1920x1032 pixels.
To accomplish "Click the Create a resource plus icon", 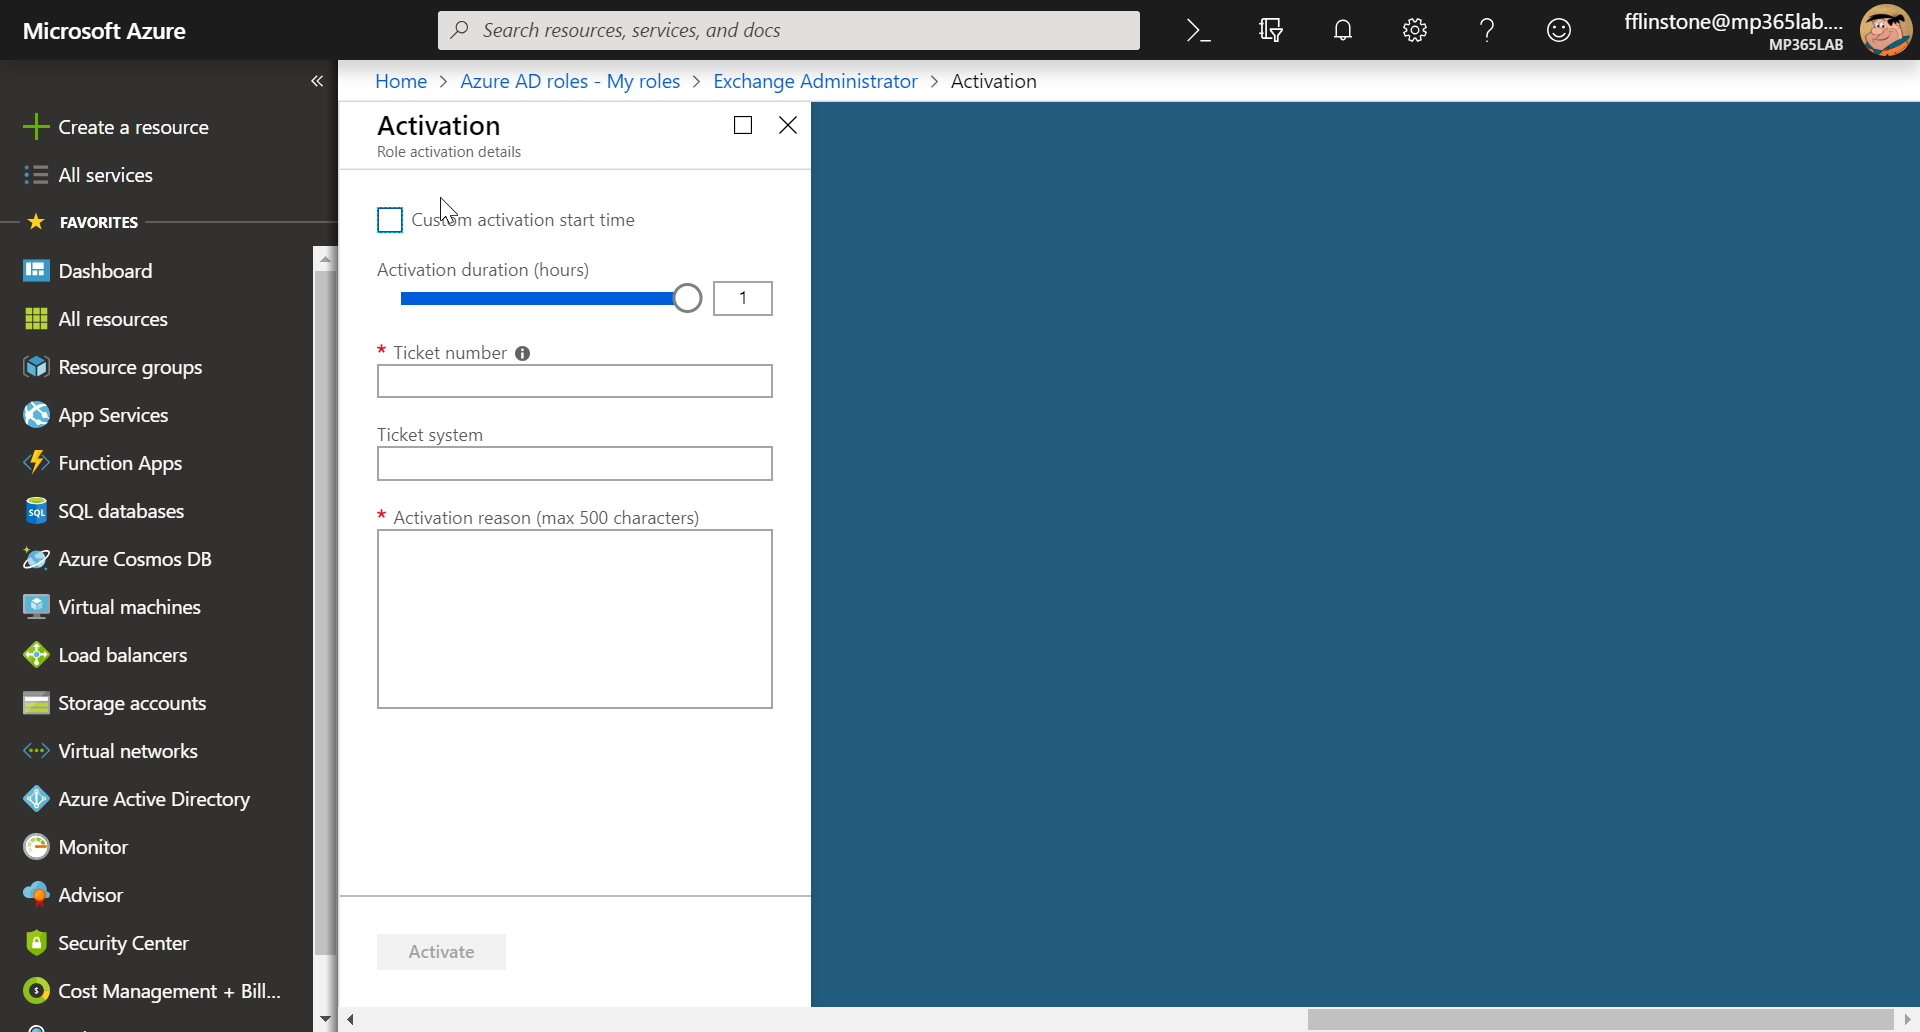I will tap(36, 127).
